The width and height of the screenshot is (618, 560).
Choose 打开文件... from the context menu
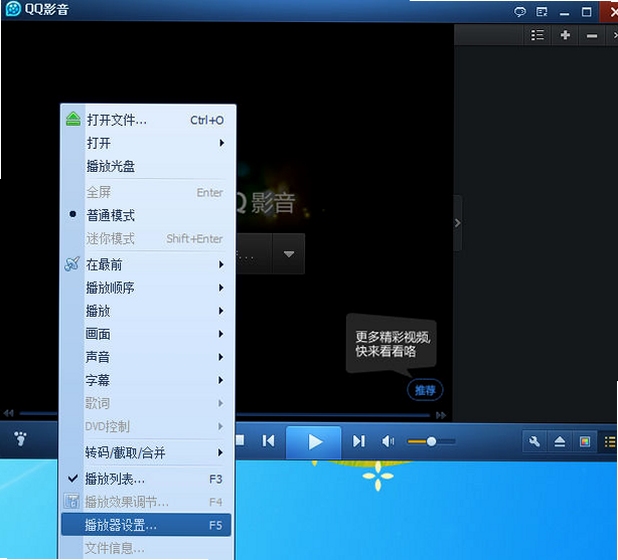146,119
